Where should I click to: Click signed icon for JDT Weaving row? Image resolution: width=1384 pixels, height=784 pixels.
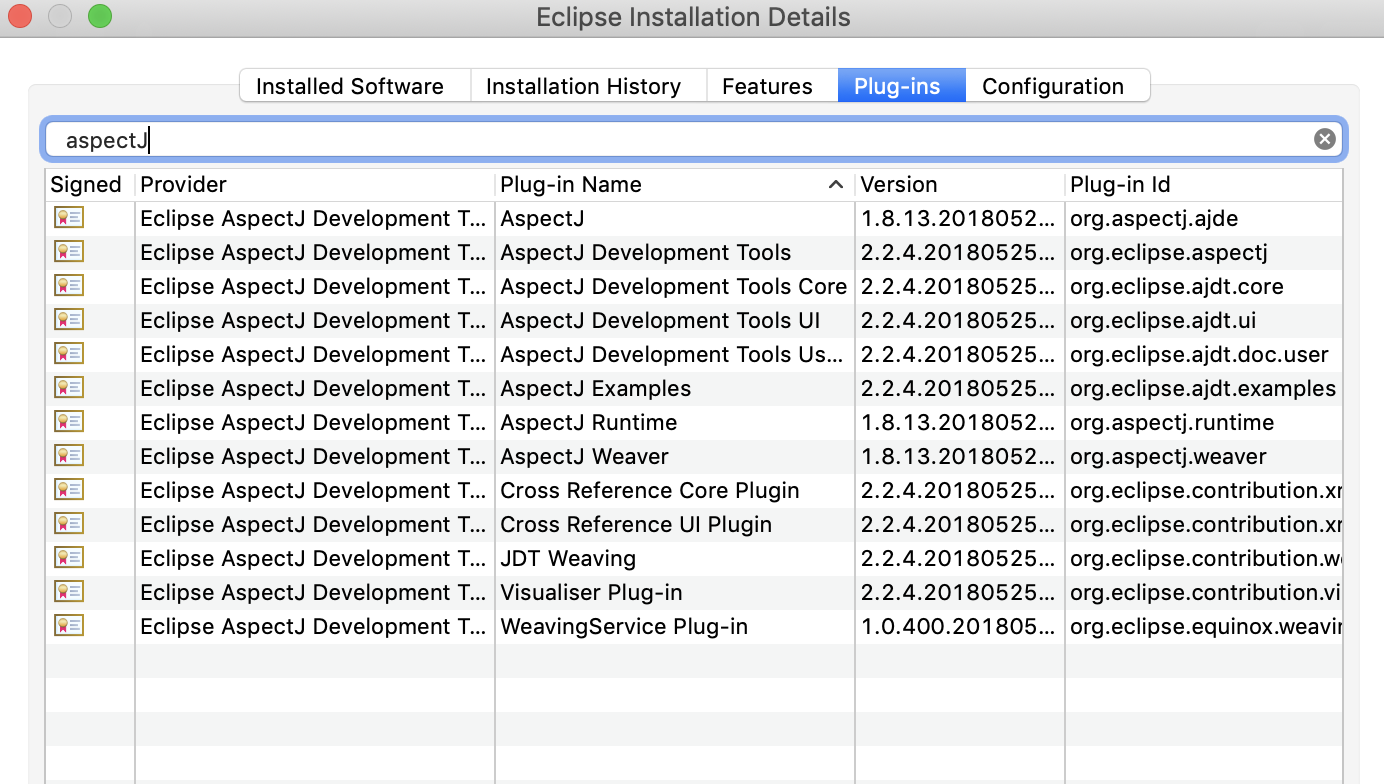pyautogui.click(x=69, y=558)
